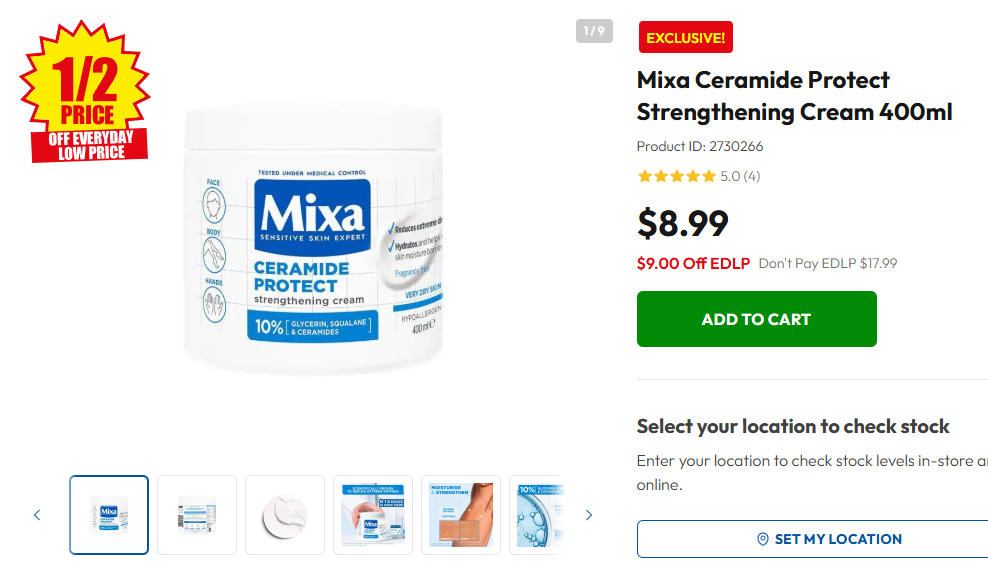Screen dimensions: 988x579
Task: Add the Mixa cream to cart
Action: coord(756,319)
